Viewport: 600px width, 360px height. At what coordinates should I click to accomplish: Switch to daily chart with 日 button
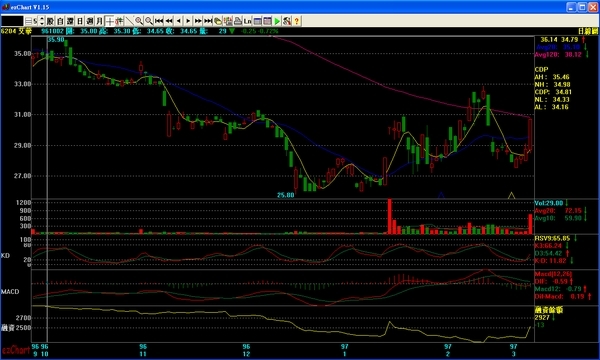tap(80, 21)
